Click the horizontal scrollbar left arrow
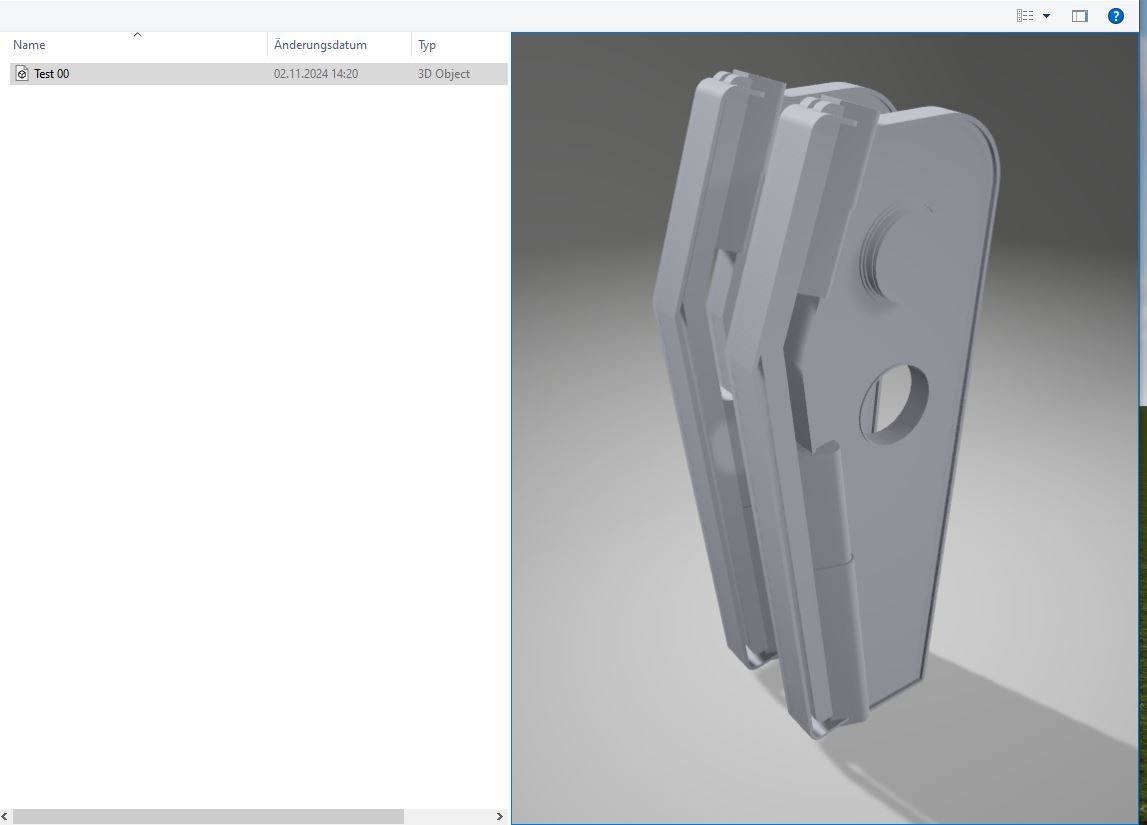The image size is (1147, 825). click(x=4, y=816)
